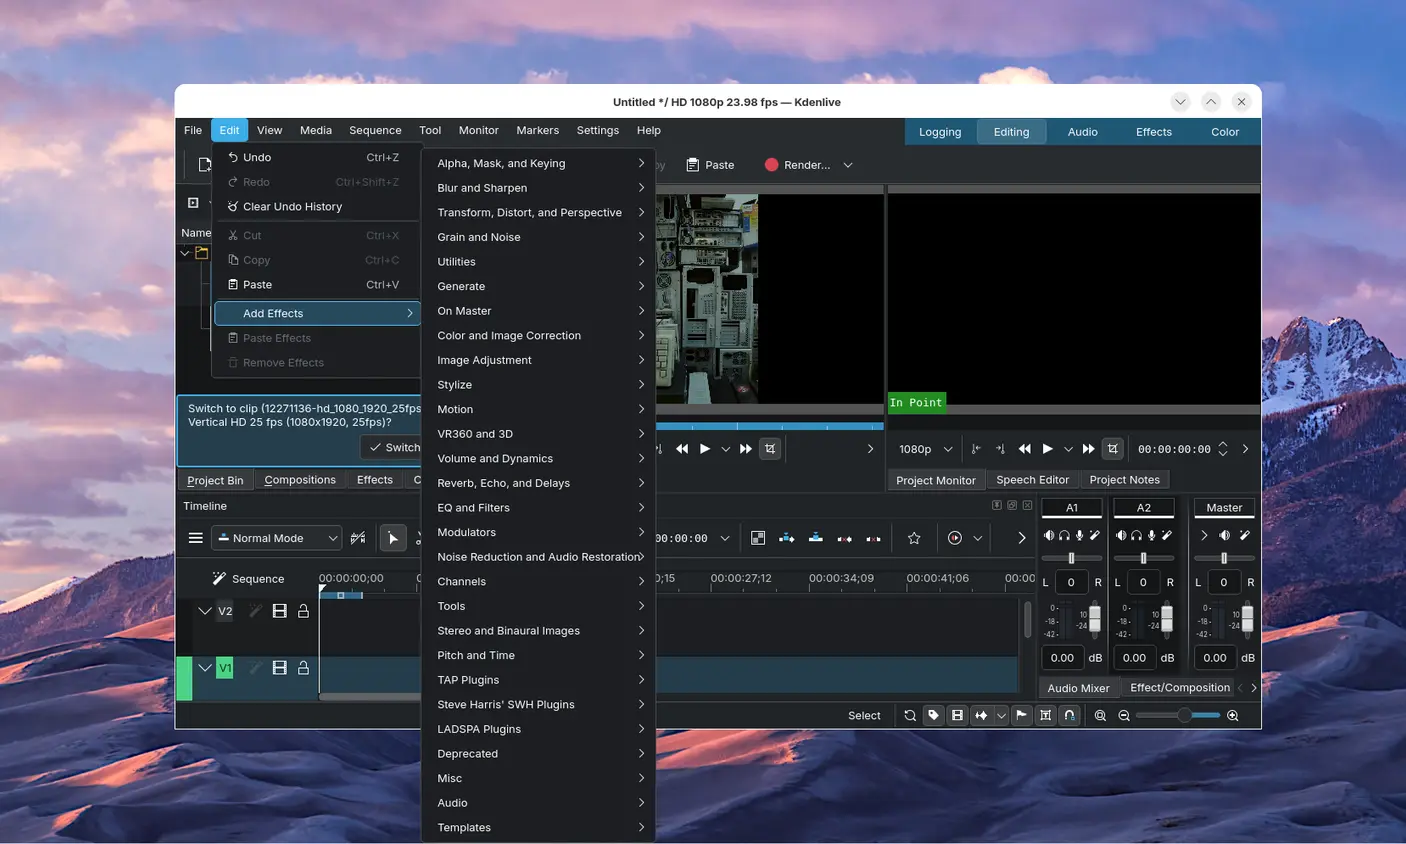The width and height of the screenshot is (1406, 844).
Task: Open A1 track effects wand in mixer
Action: 1095,536
